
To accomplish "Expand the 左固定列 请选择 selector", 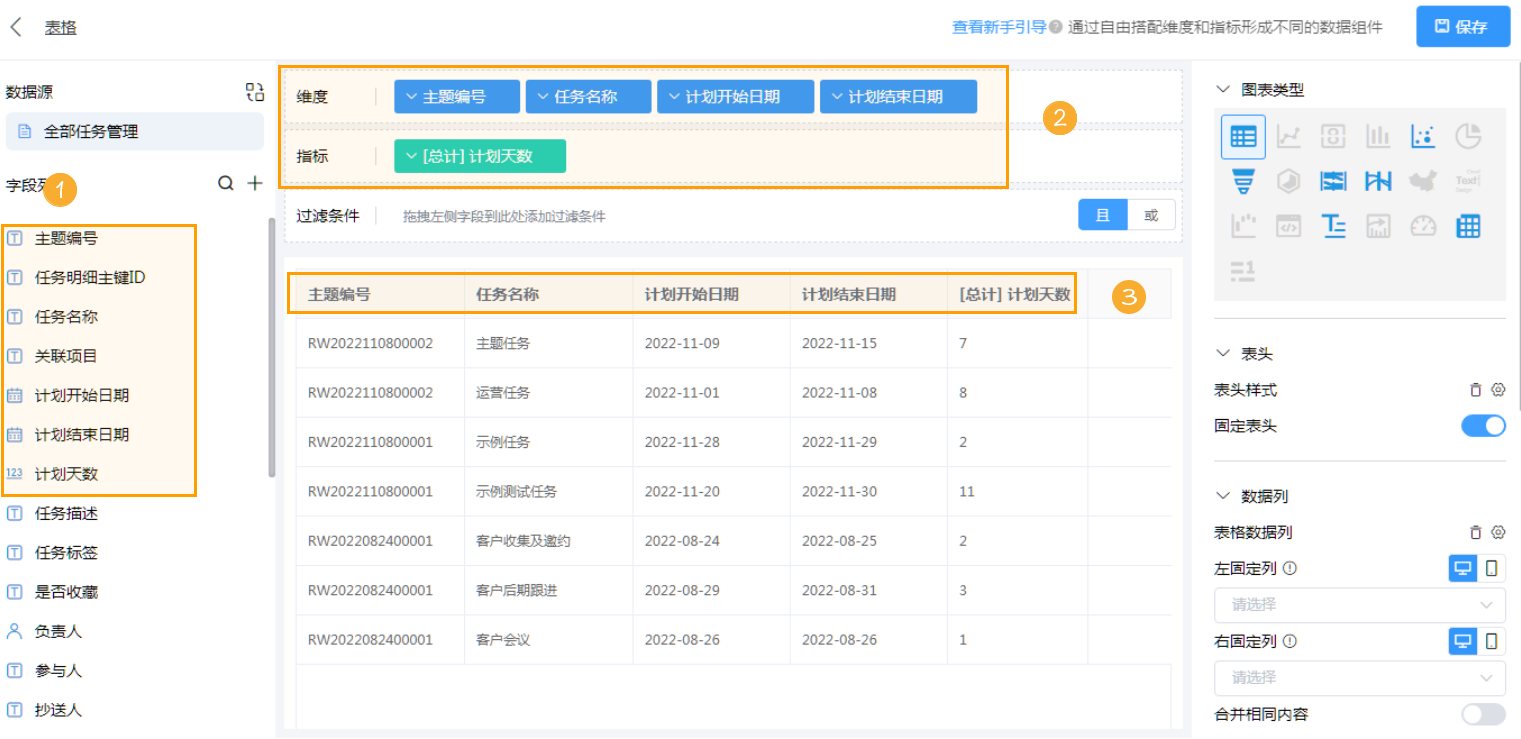I will pyautogui.click(x=1359, y=605).
